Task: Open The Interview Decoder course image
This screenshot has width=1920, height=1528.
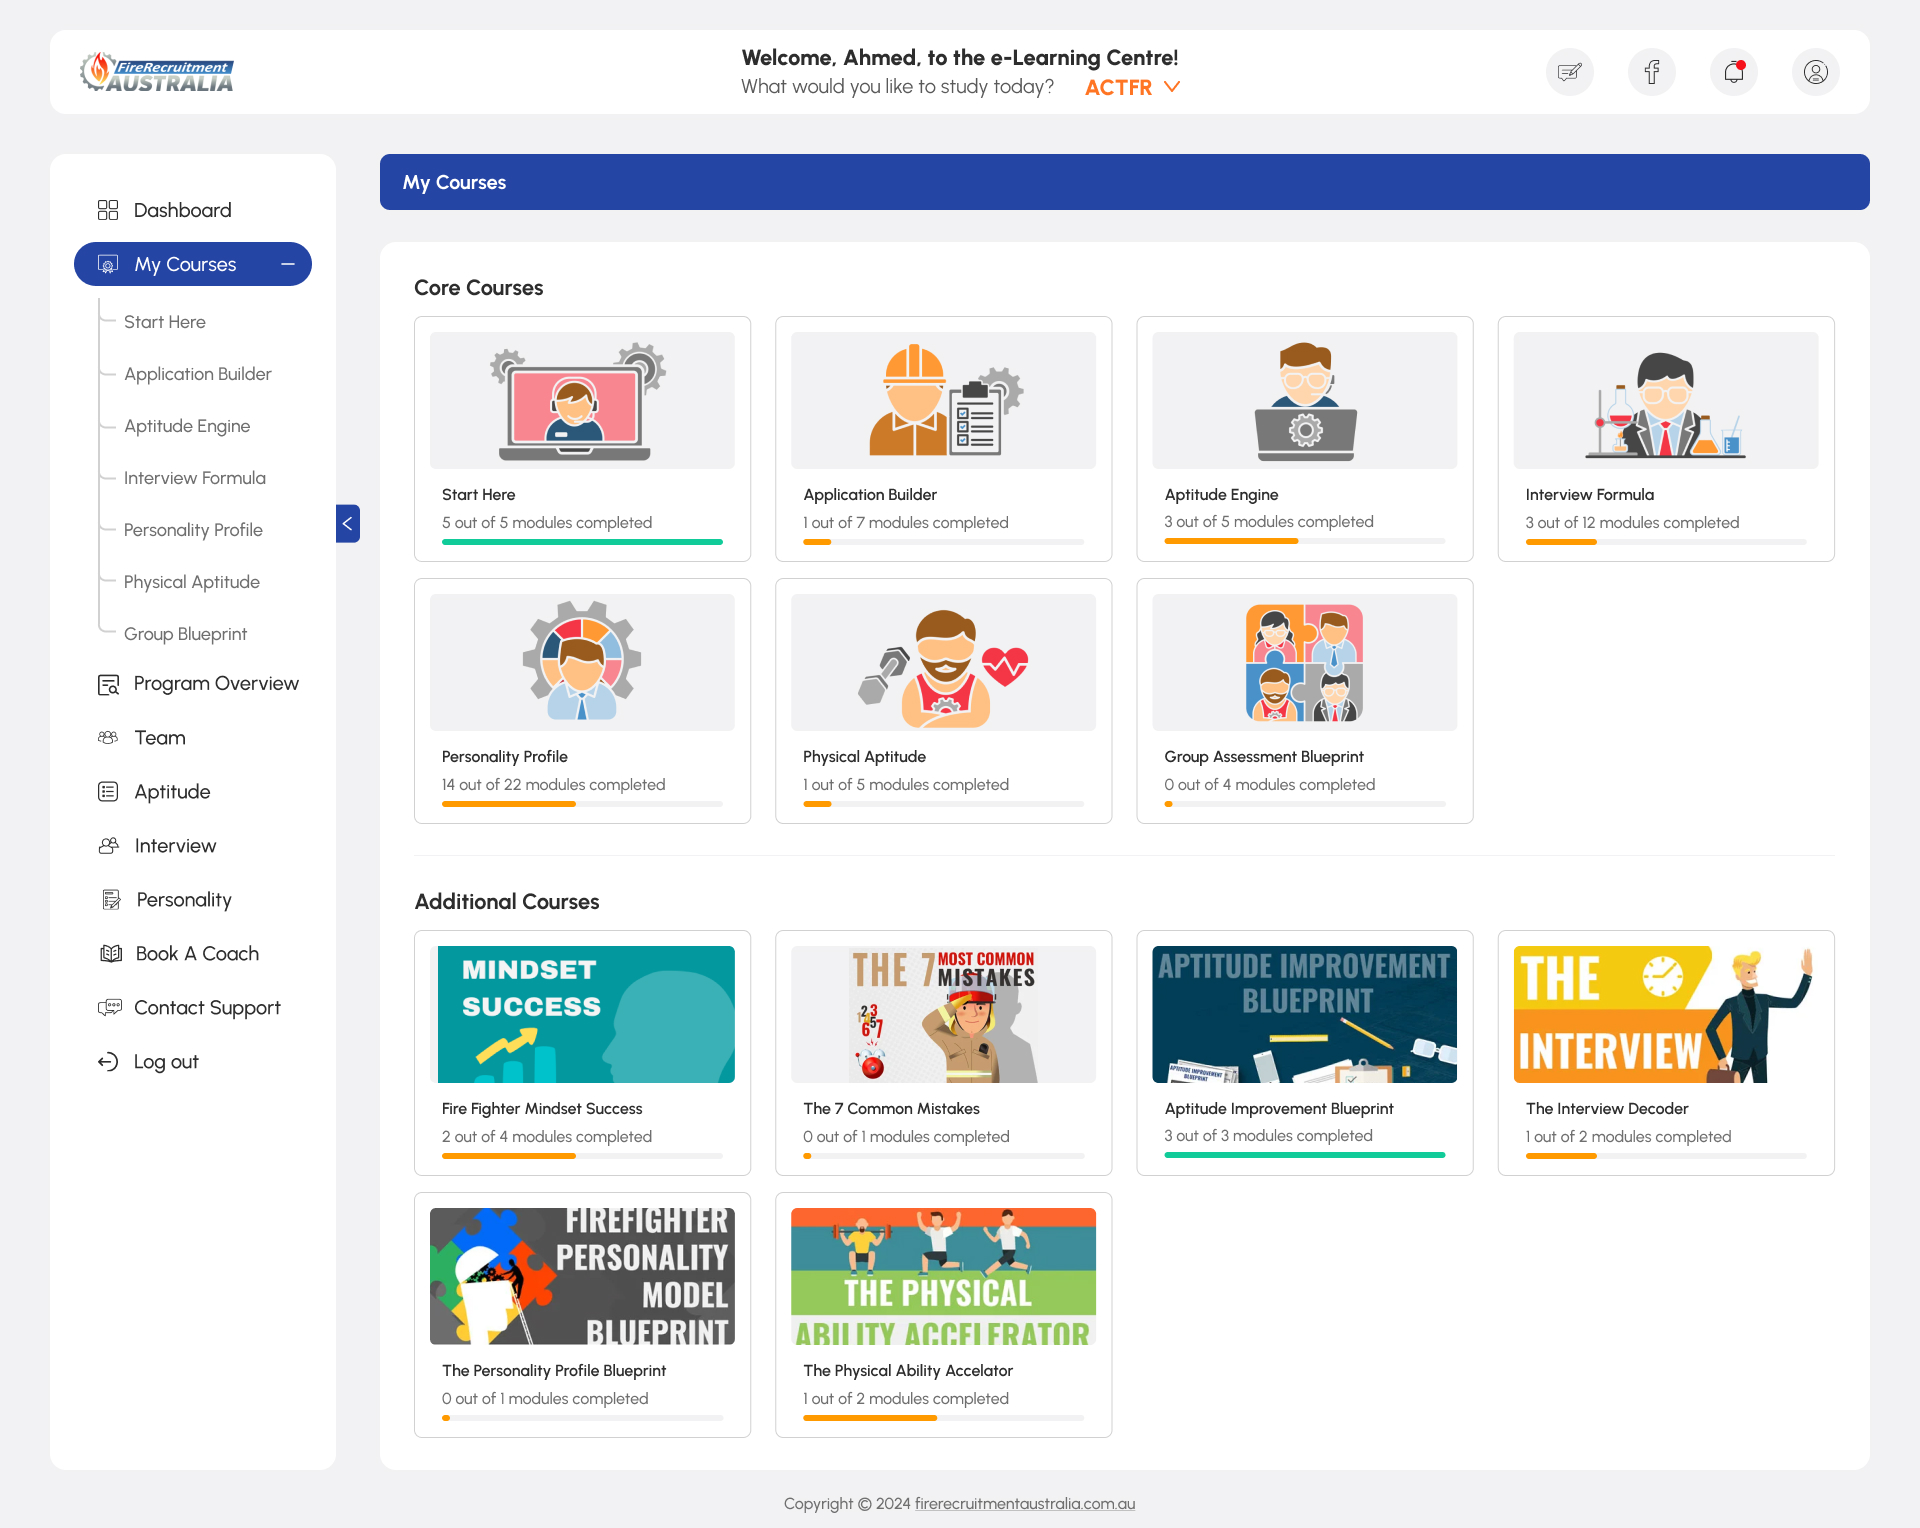Action: 1666,1014
